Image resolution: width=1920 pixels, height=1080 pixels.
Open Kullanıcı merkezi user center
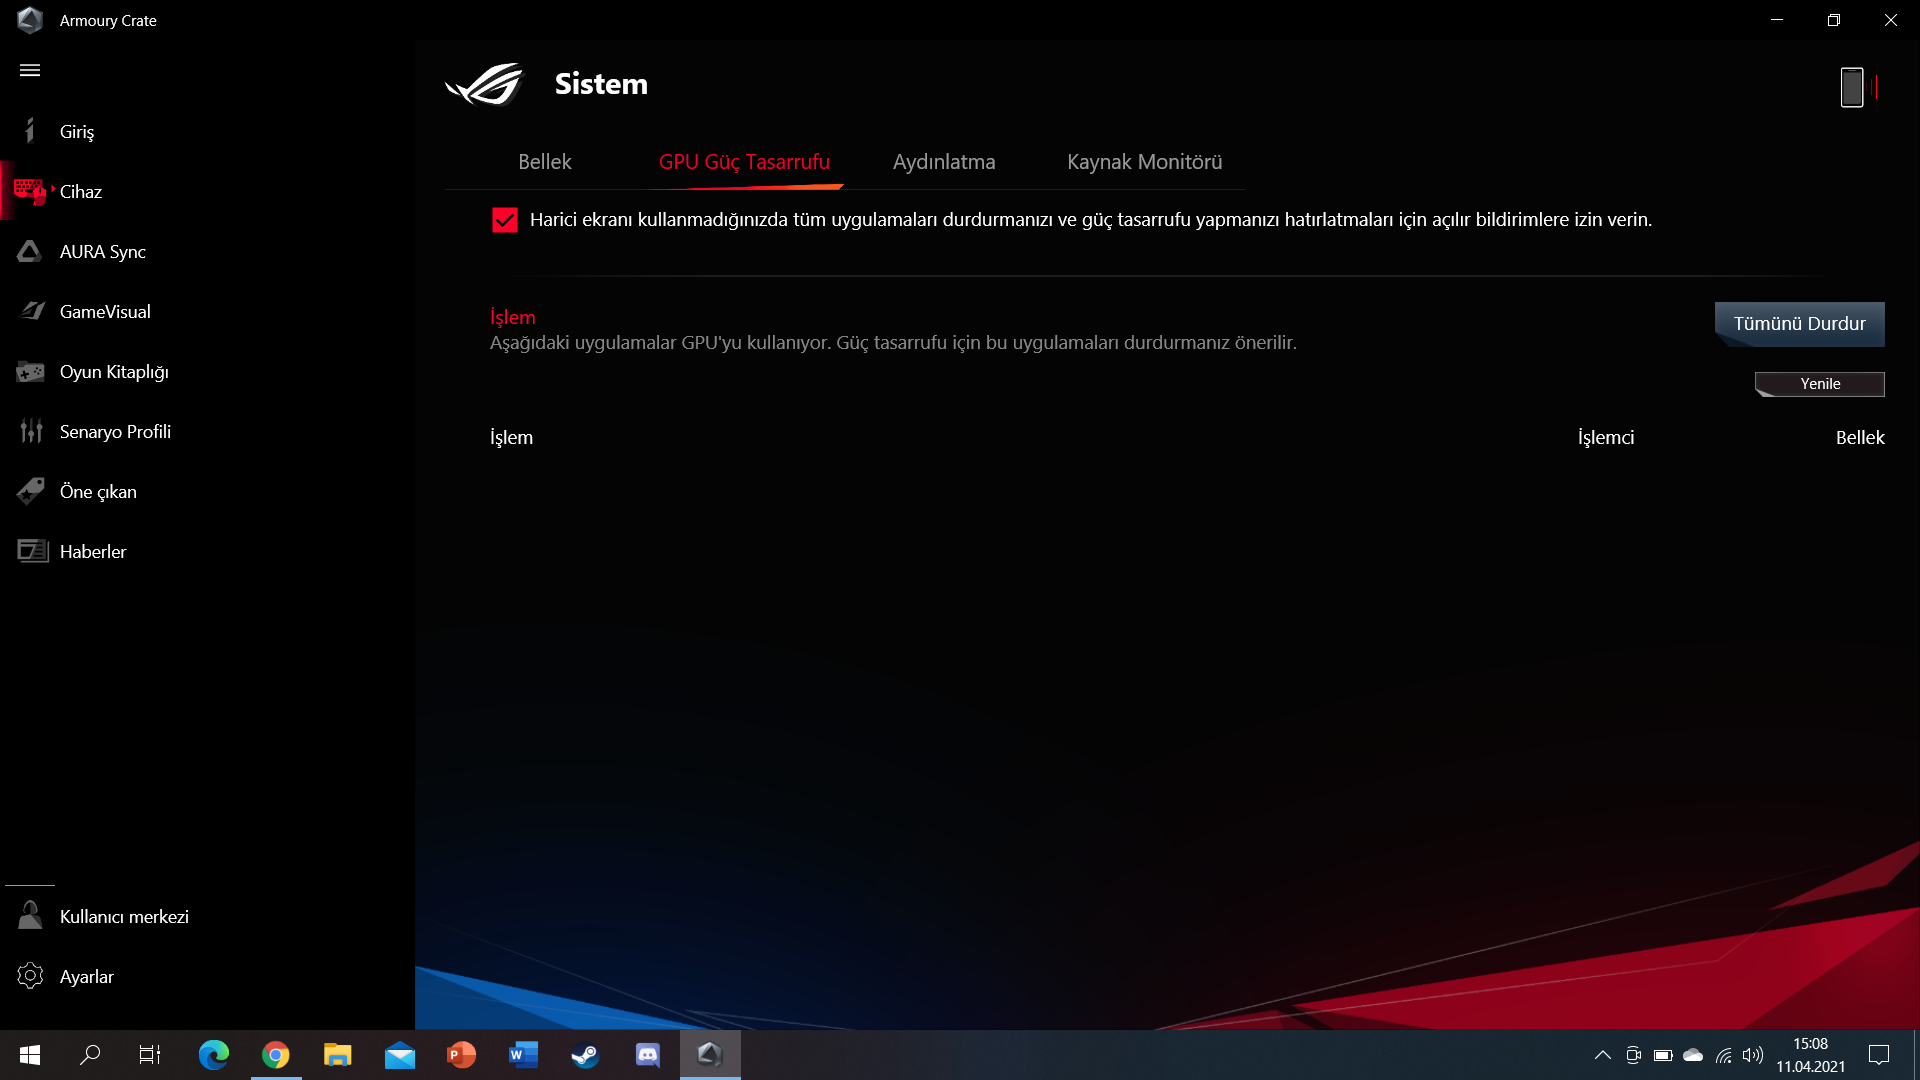point(123,917)
